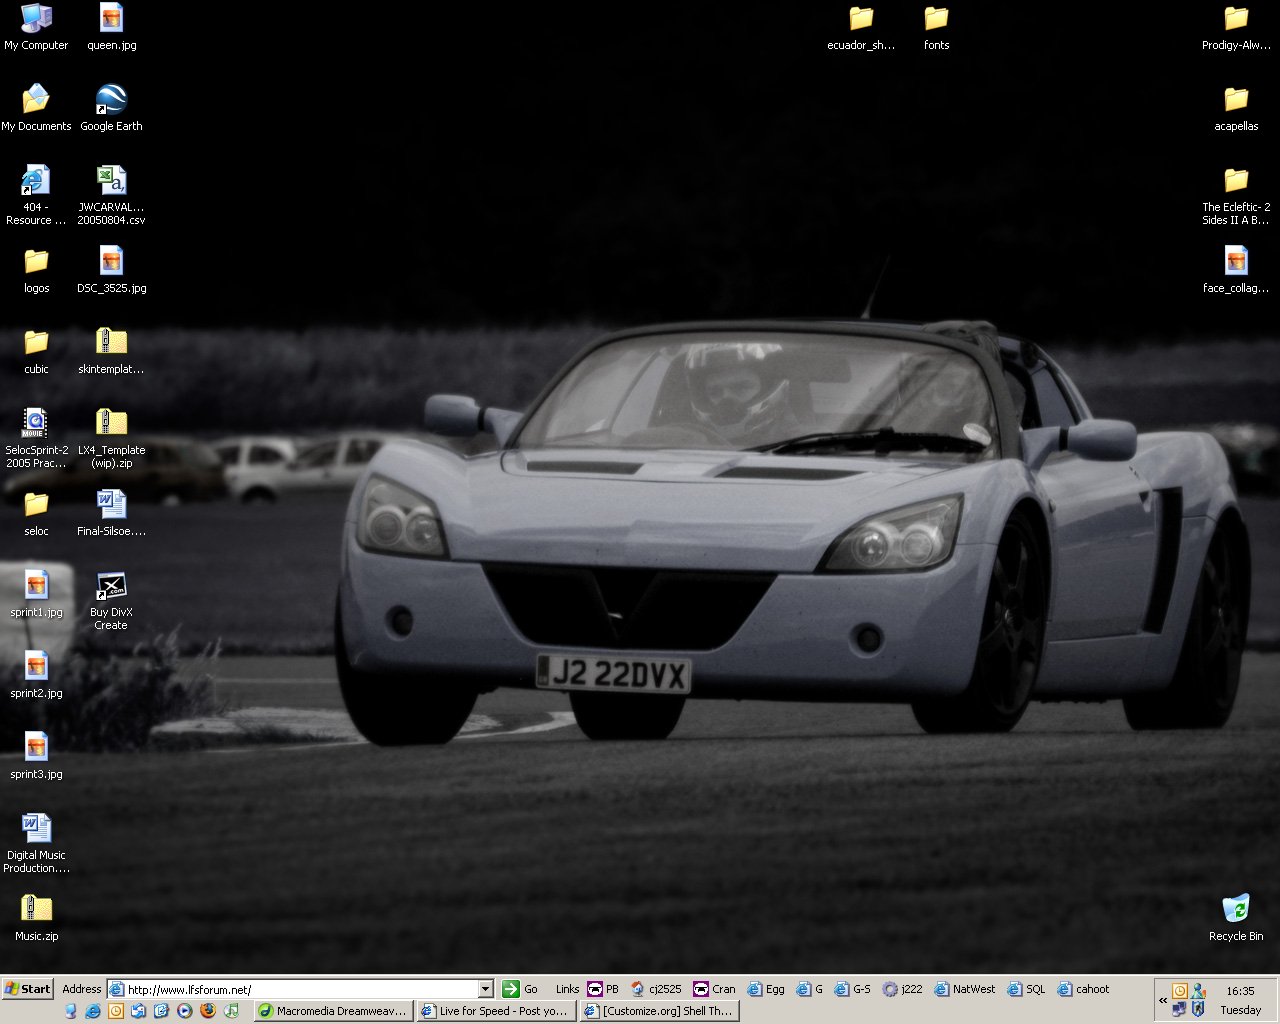Open the Recycle Bin

coord(1236,910)
